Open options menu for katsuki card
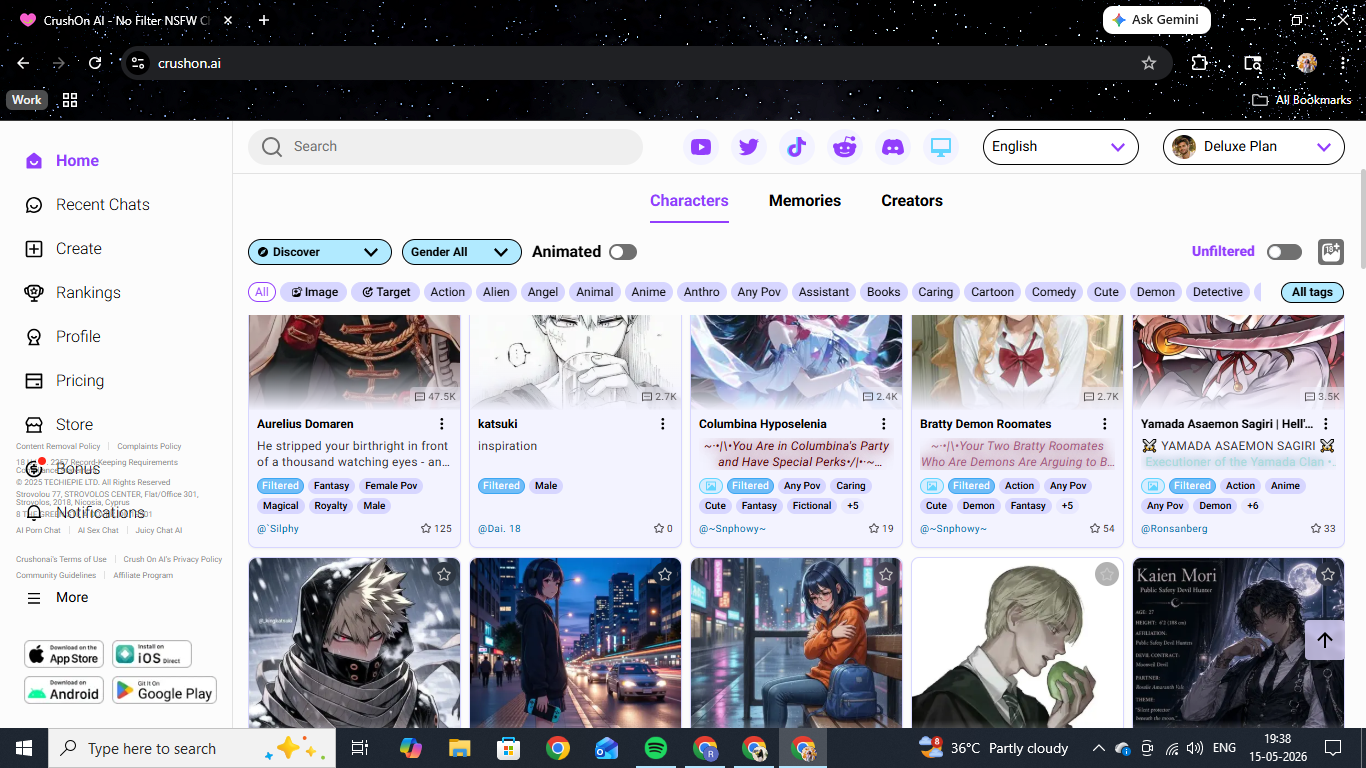 click(x=662, y=424)
